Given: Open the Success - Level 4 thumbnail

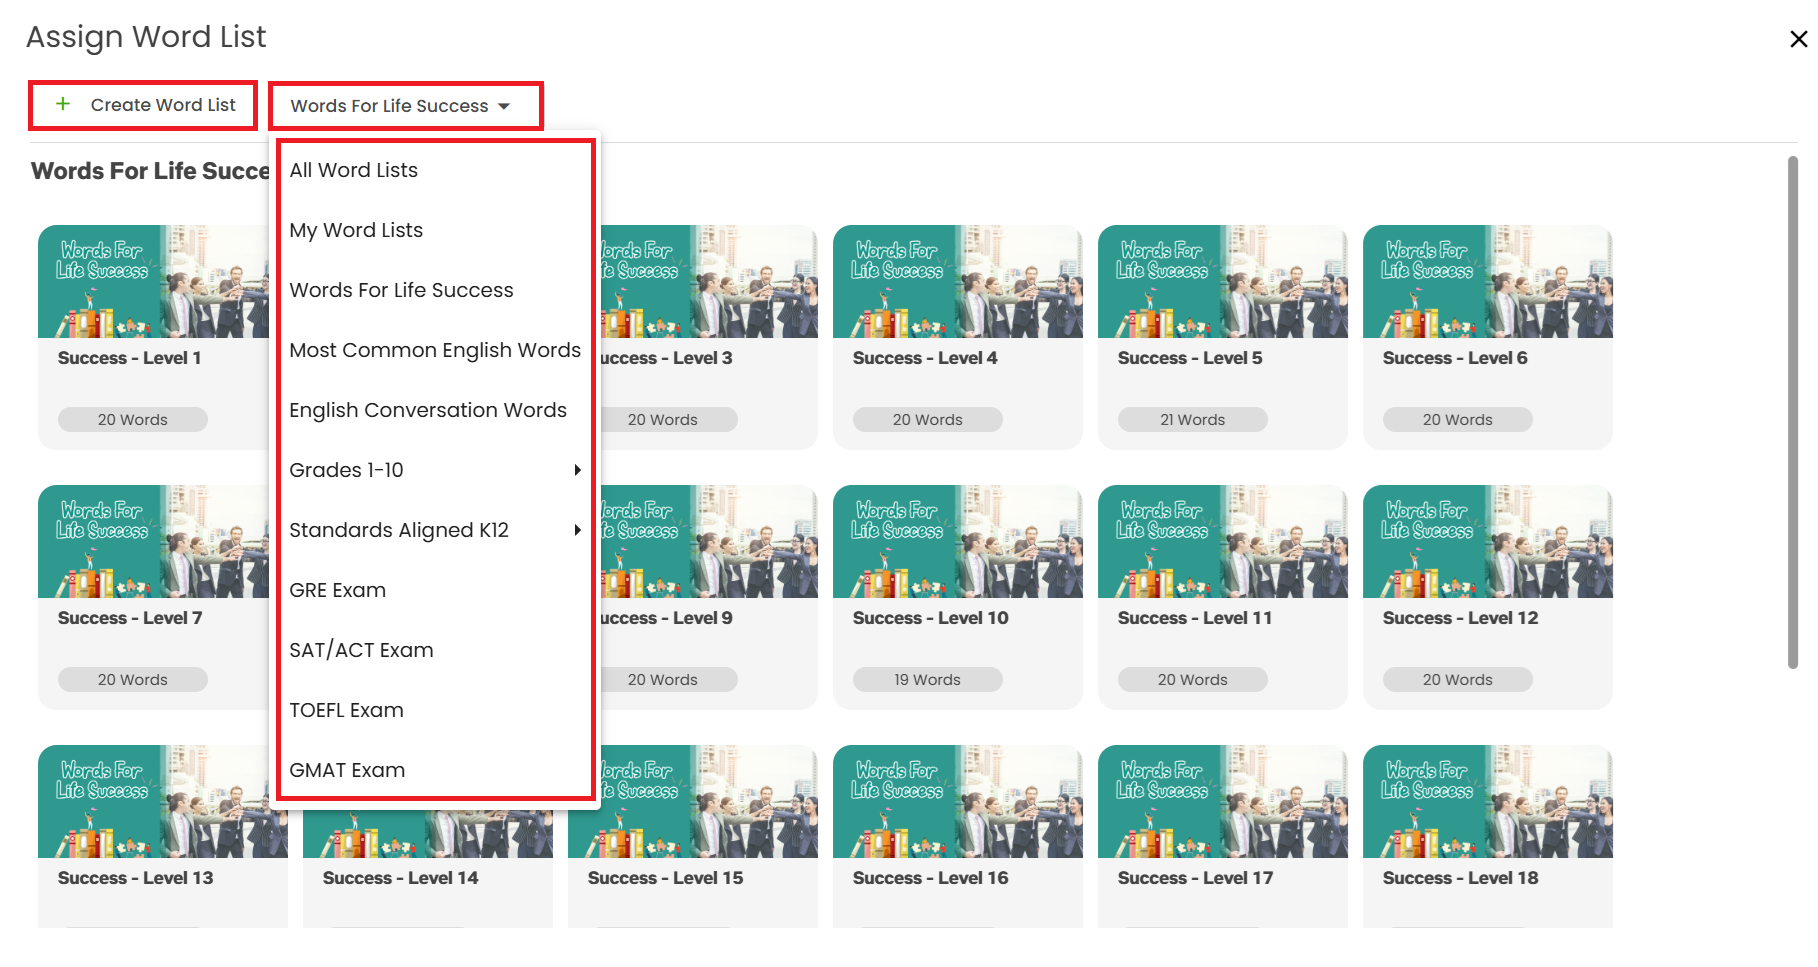Looking at the screenshot, I should pyautogui.click(x=957, y=282).
